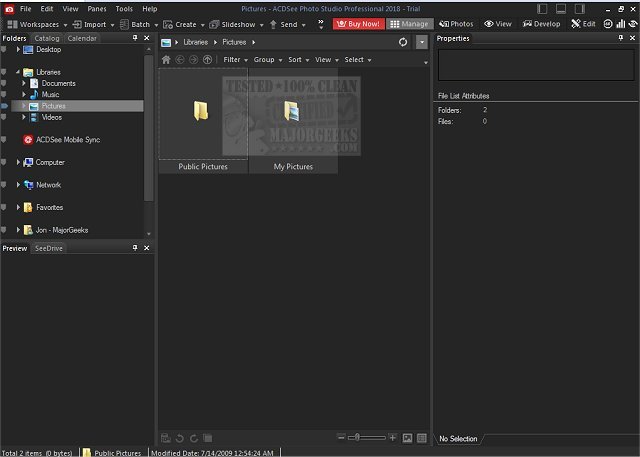This screenshot has height=457, width=640.
Task: Switch to Photos mode
Action: [456, 23]
